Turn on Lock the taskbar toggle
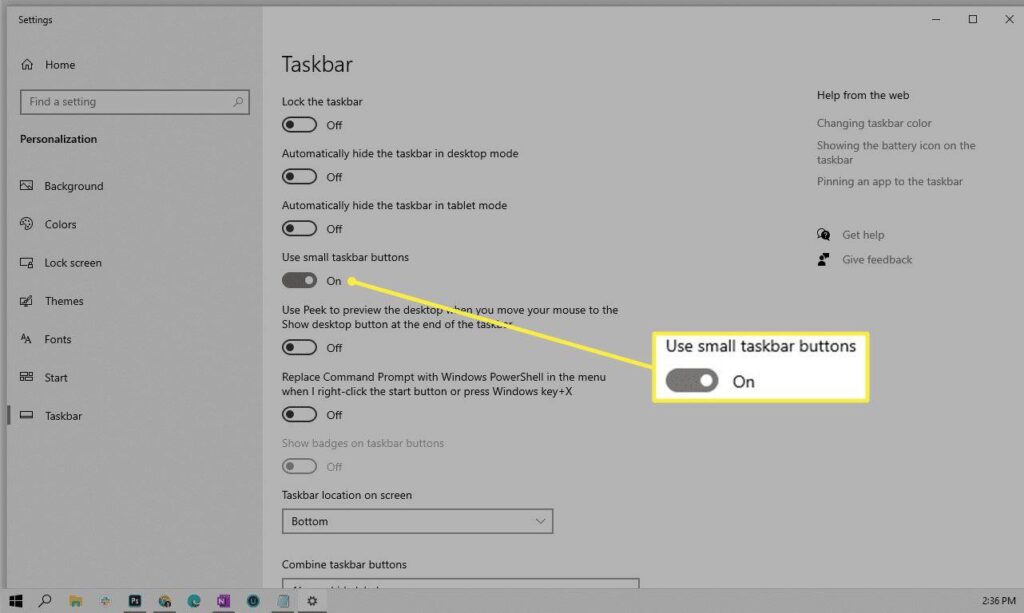Screen dimensions: 1024x613 coord(299,125)
